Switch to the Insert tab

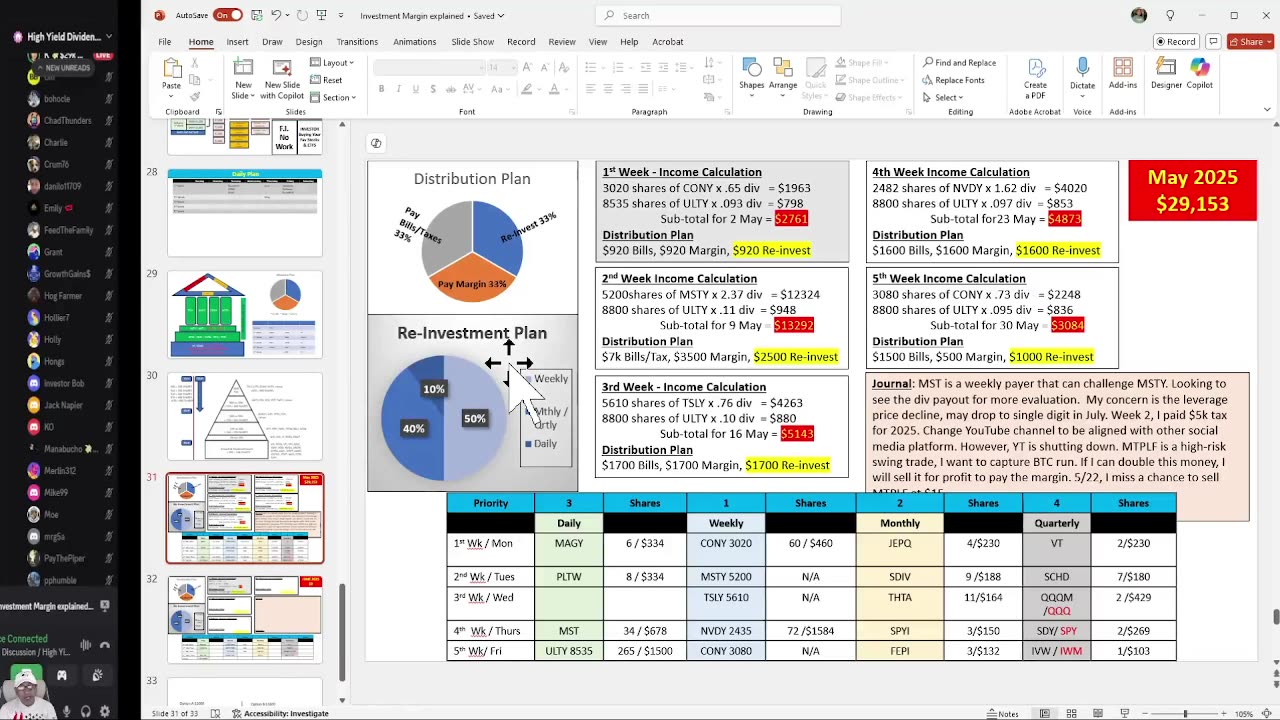pos(237,42)
